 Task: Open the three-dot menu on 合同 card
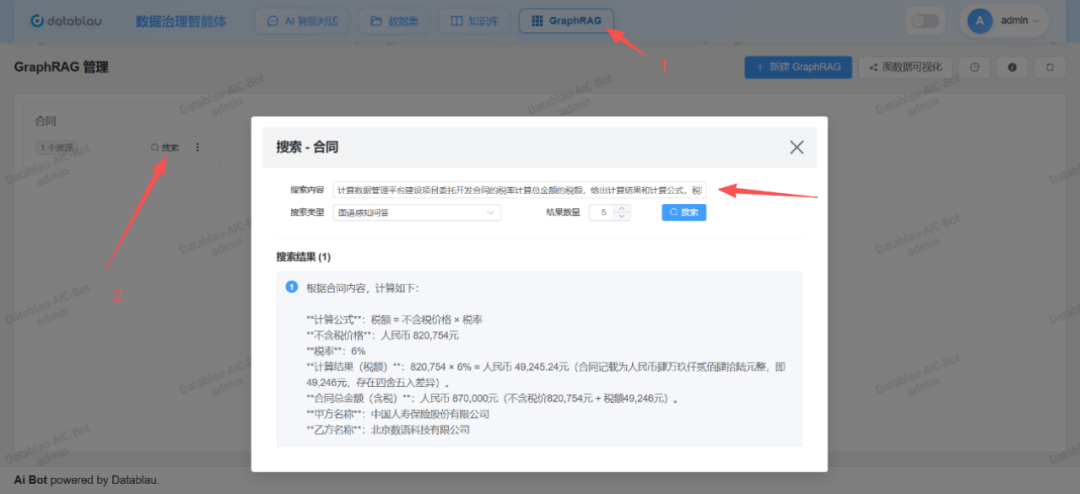point(197,147)
